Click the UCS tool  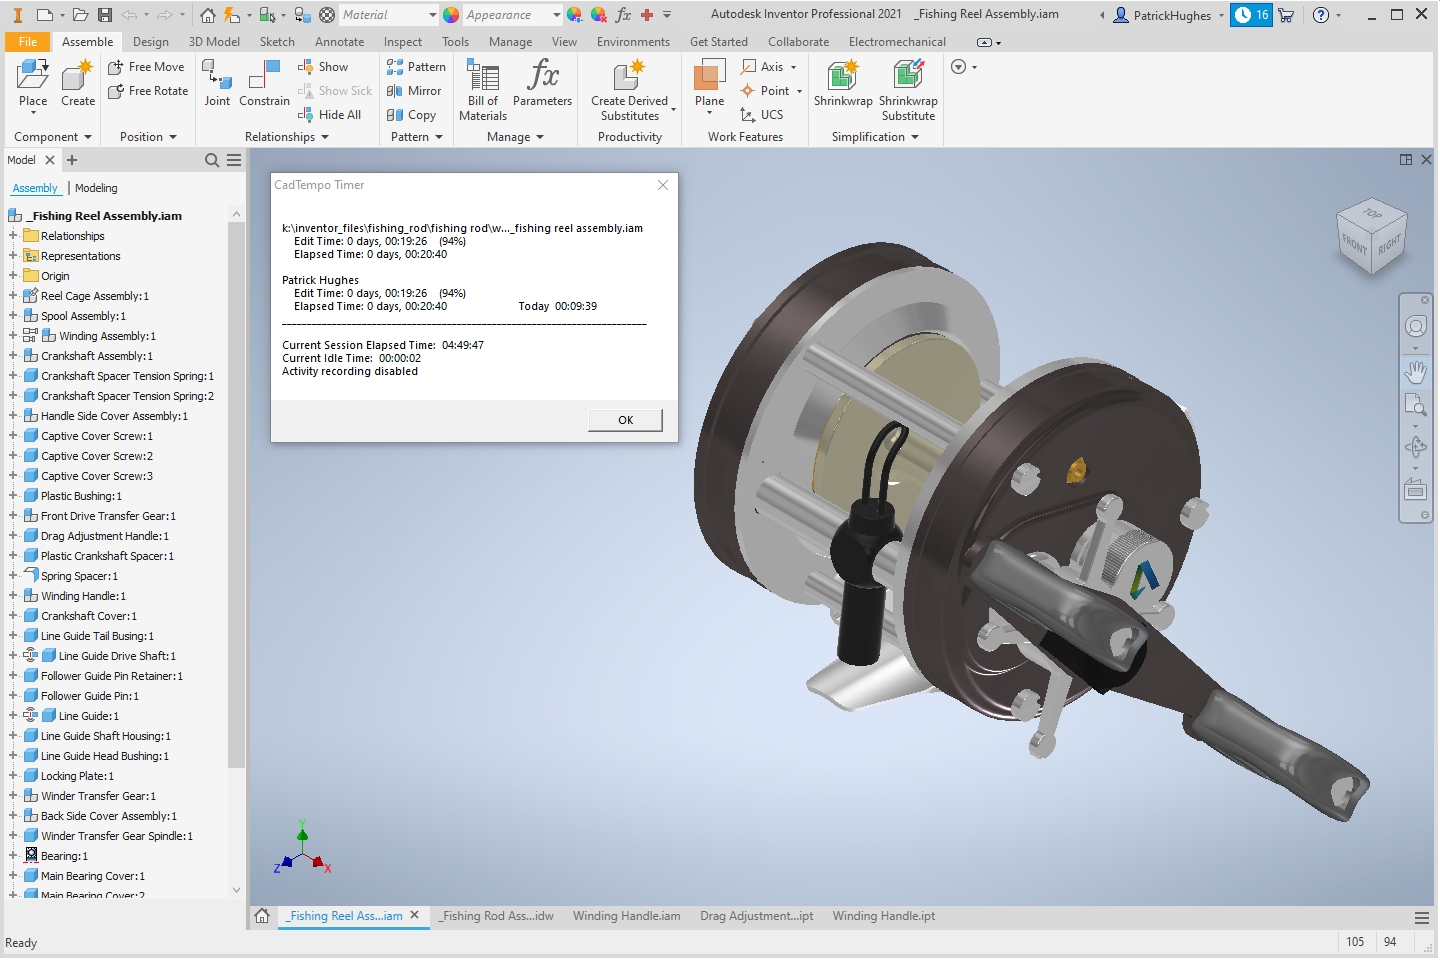pyautogui.click(x=762, y=115)
